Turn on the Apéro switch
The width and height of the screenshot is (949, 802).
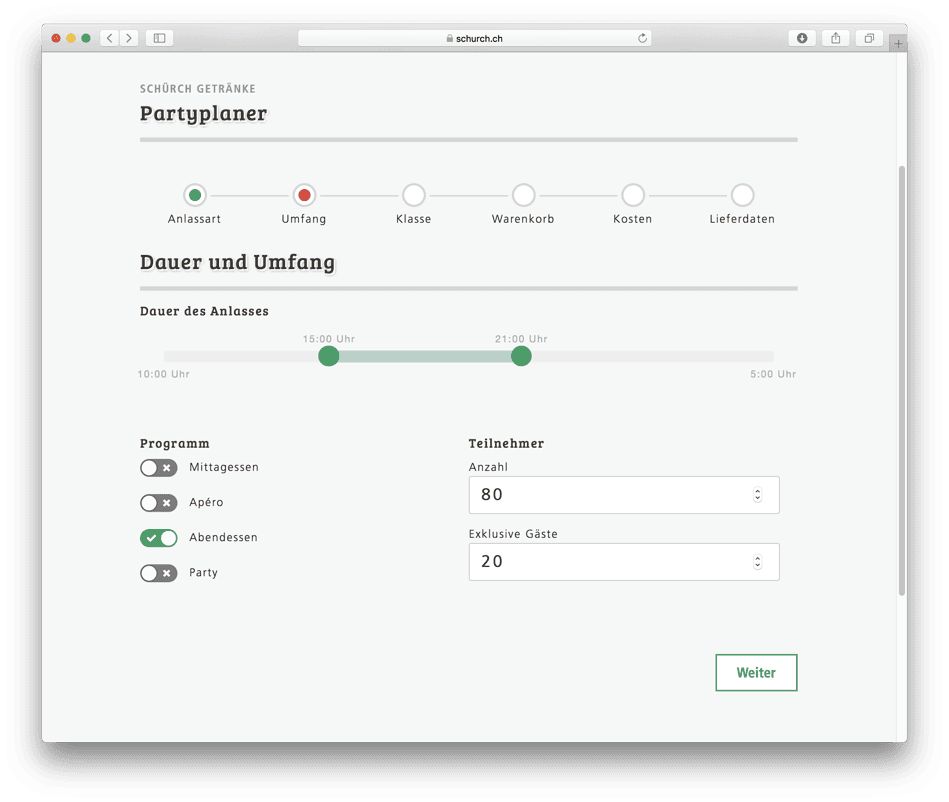click(x=158, y=502)
